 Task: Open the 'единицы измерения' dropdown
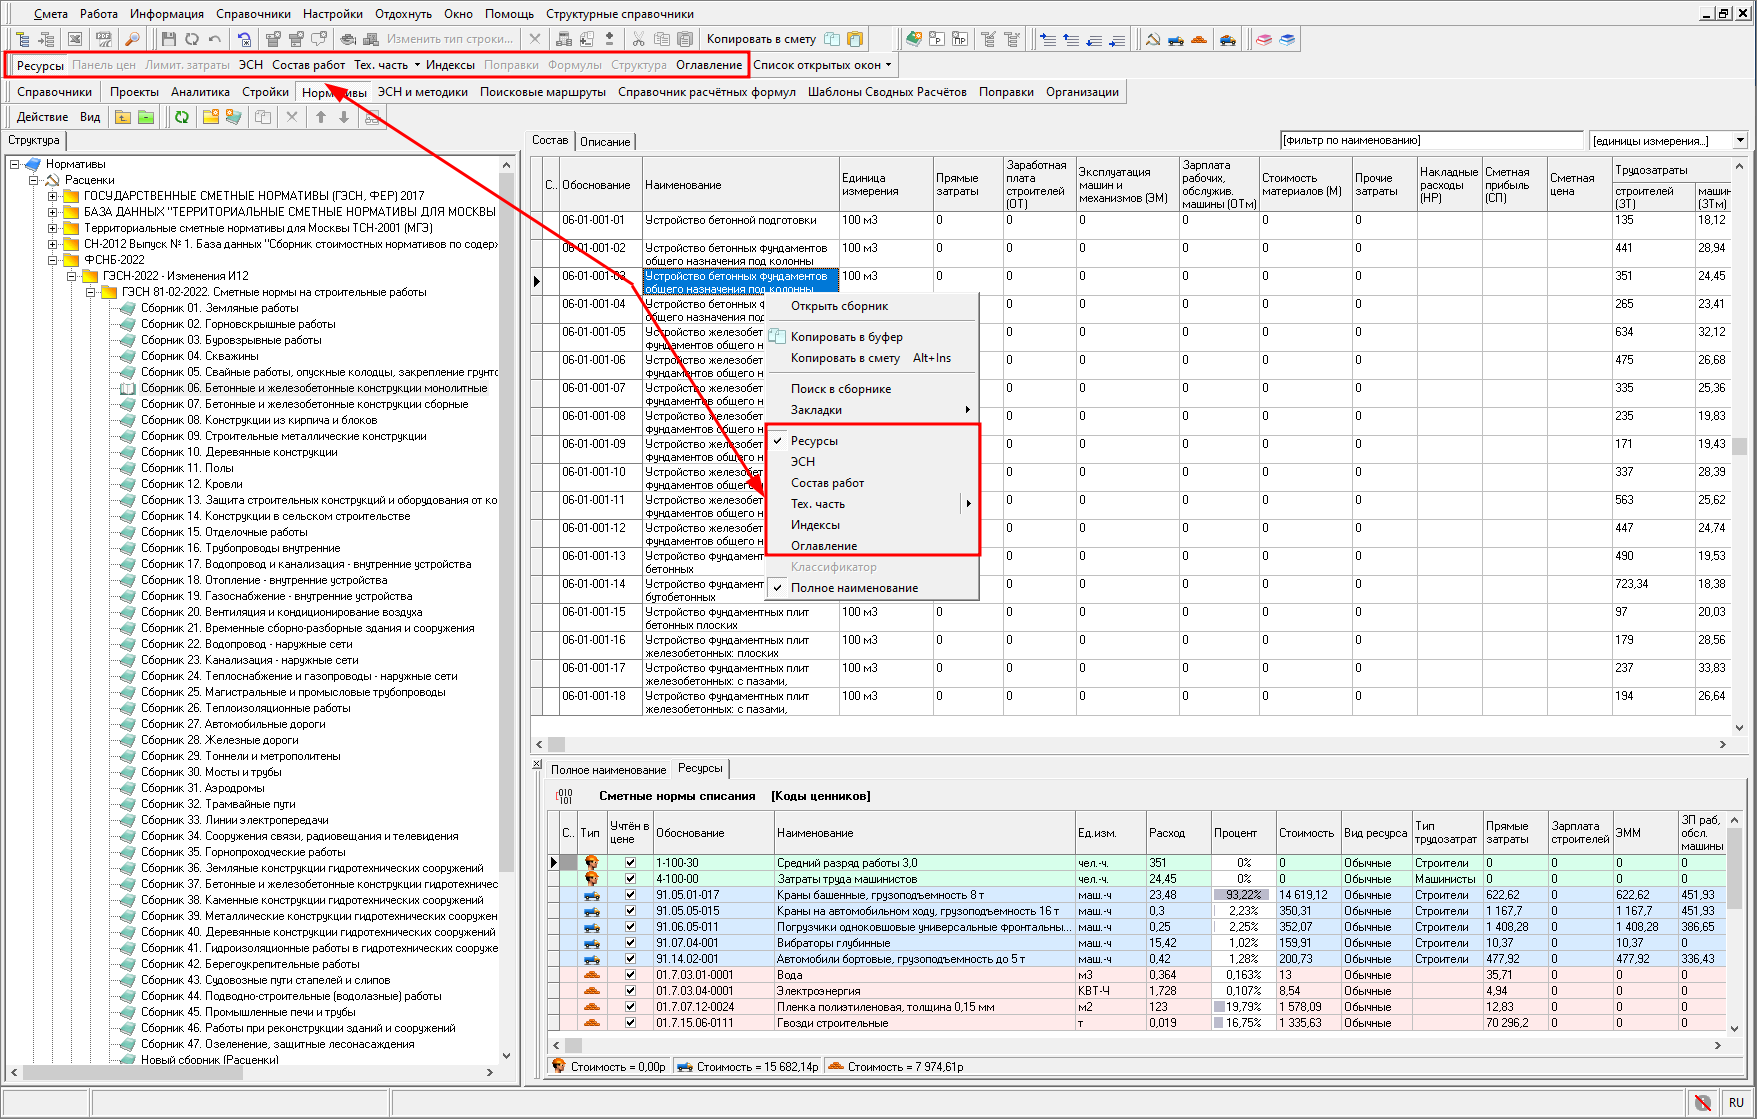click(1740, 141)
